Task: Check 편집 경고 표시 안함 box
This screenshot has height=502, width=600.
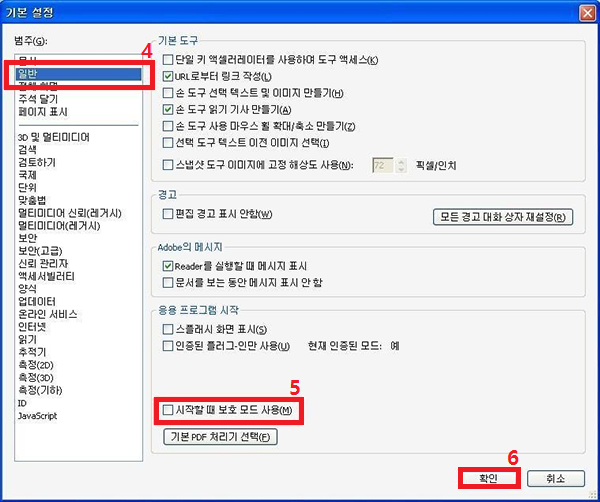Action: 168,214
